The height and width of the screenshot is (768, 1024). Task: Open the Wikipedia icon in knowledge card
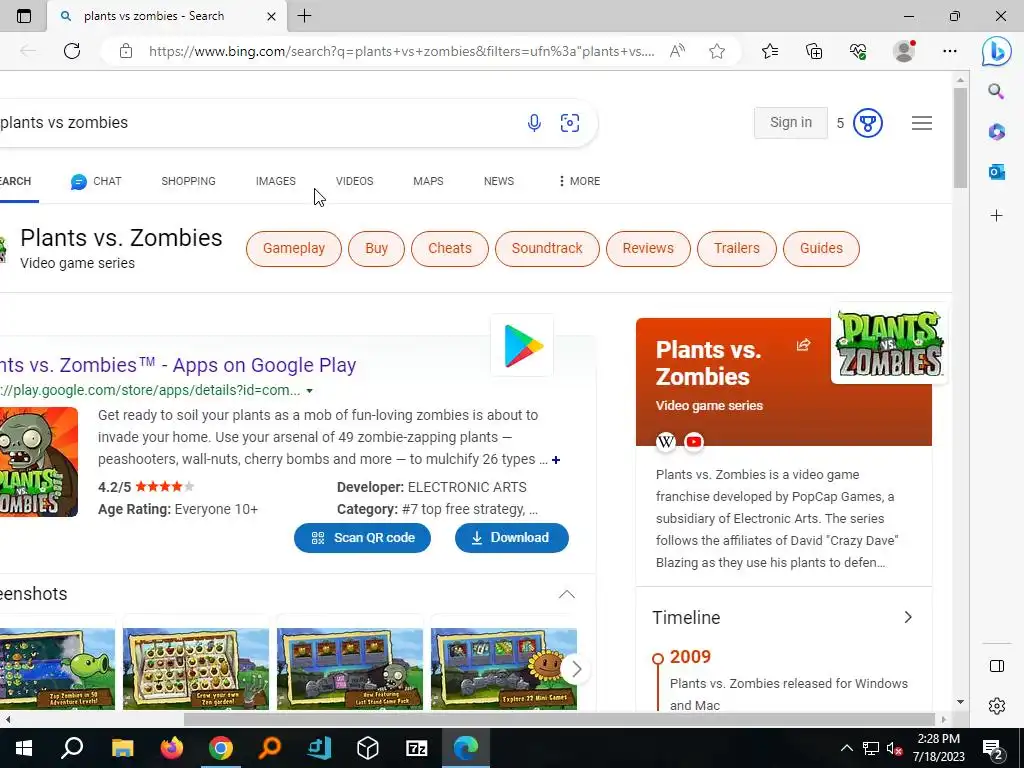point(665,442)
